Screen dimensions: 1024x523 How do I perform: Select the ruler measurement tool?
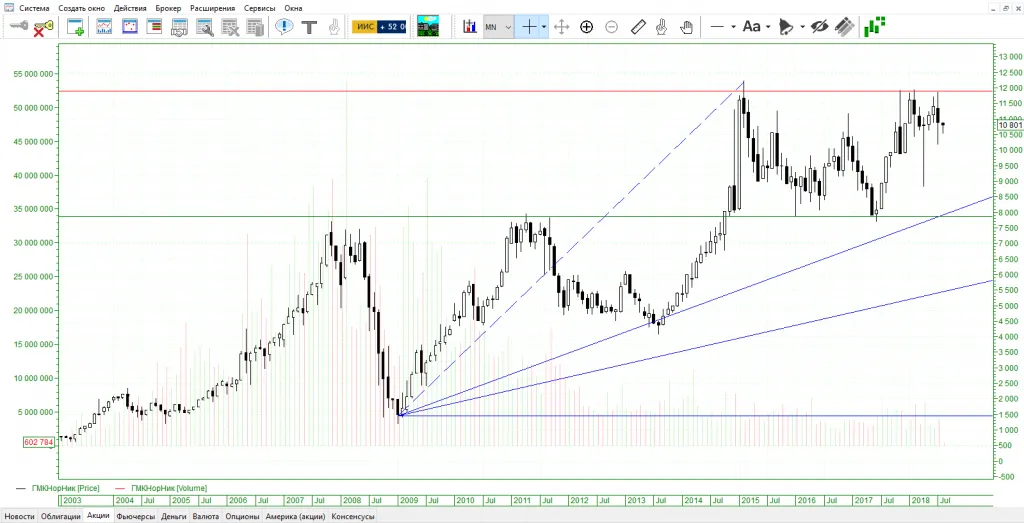point(638,27)
